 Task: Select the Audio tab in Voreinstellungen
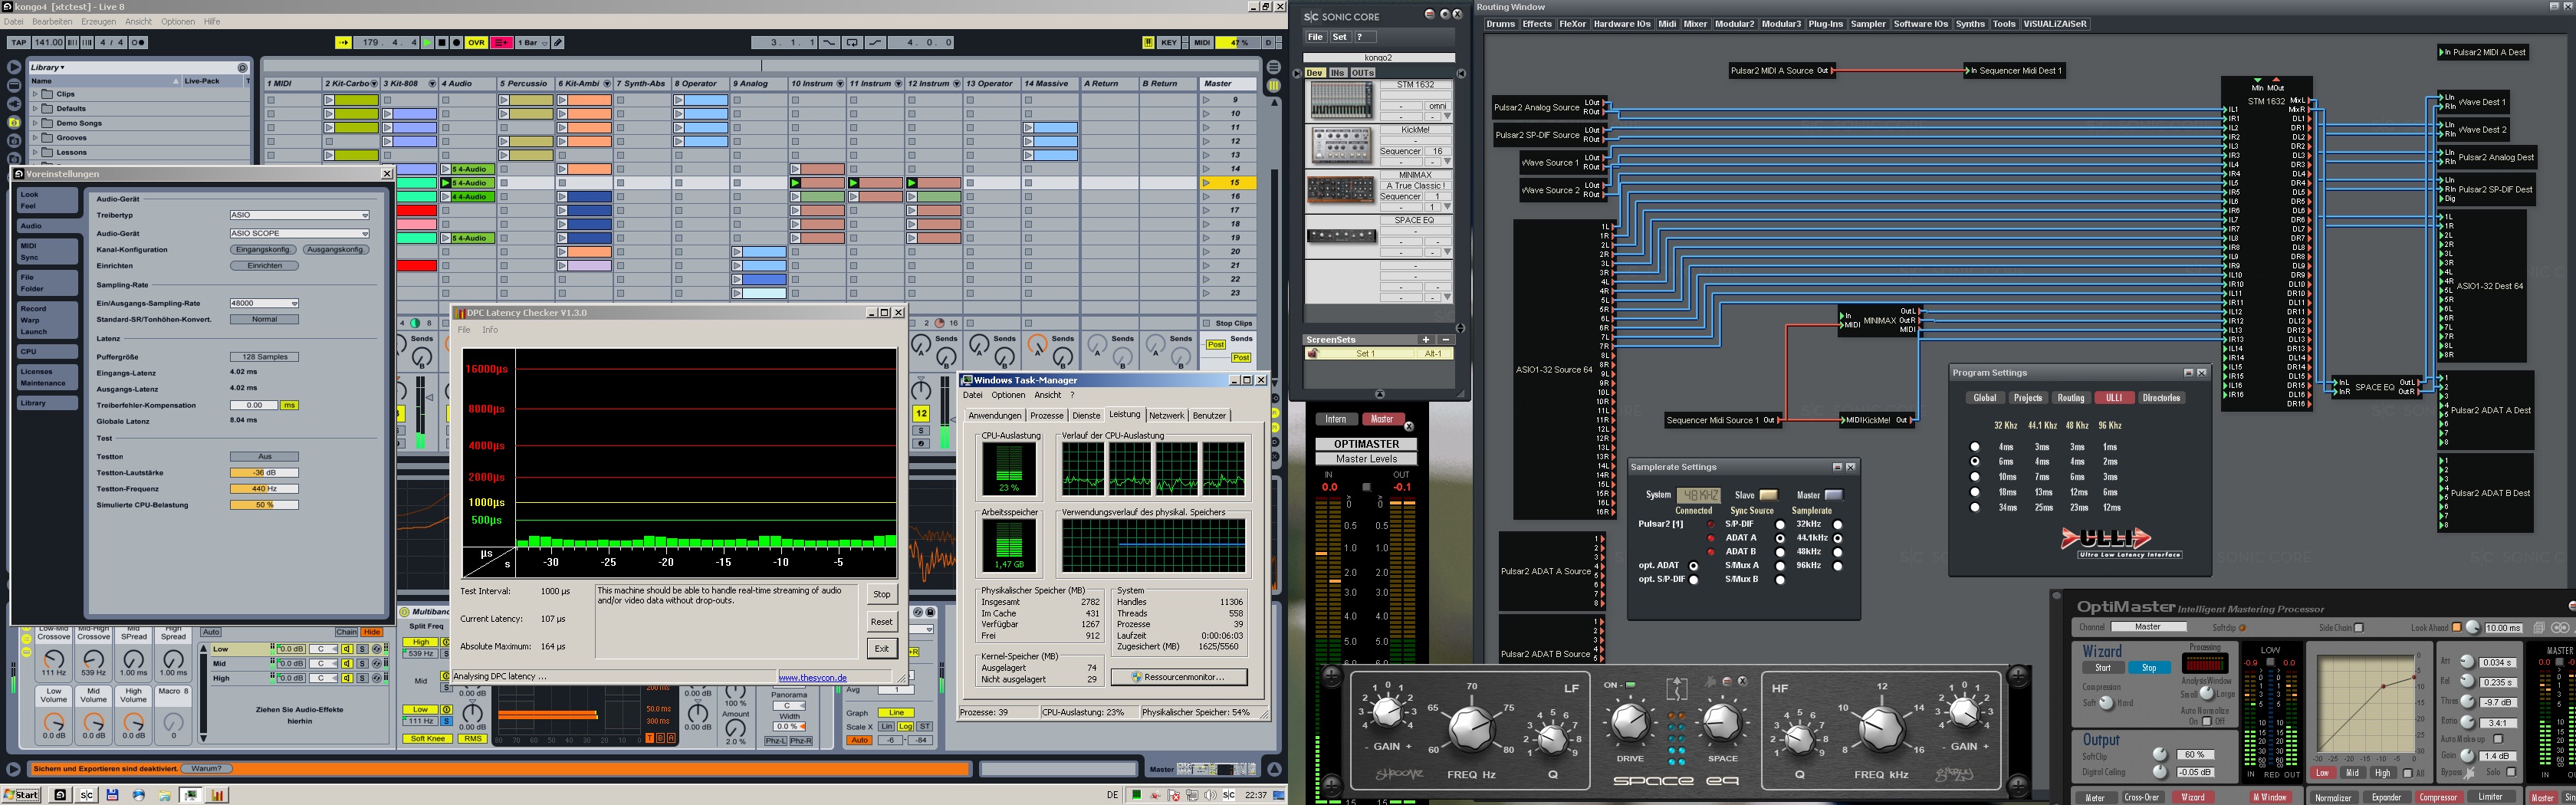pos(47,226)
